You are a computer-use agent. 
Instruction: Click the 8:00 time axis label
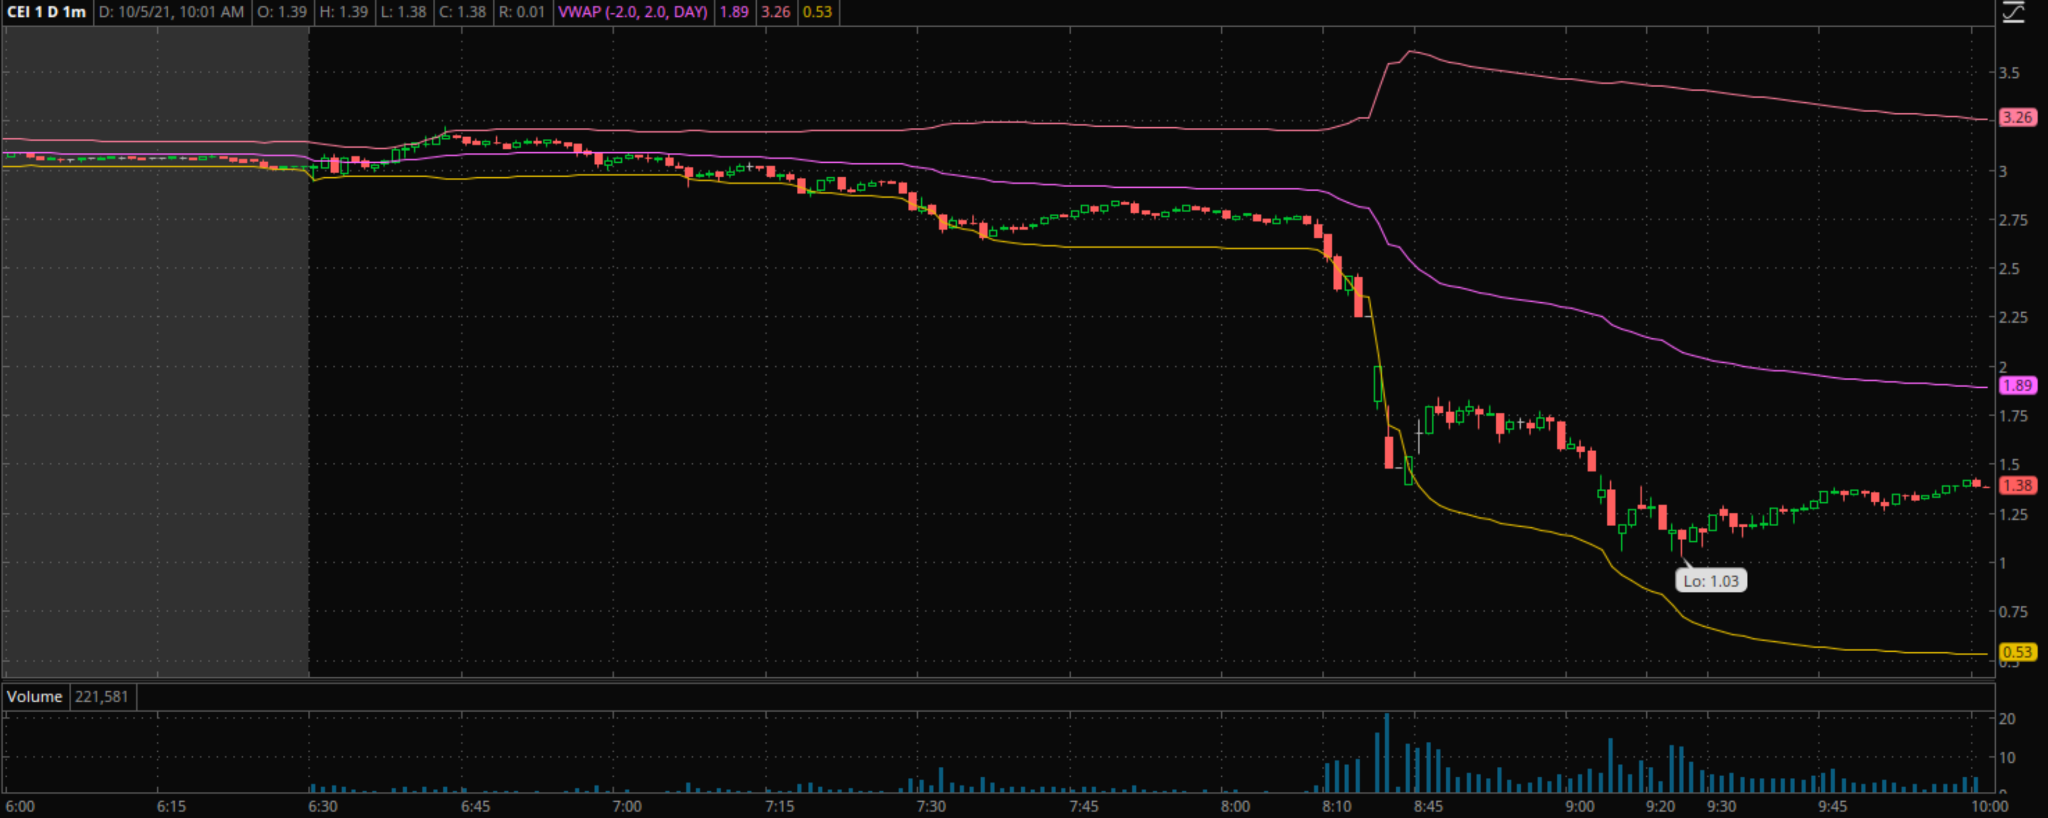(1236, 807)
